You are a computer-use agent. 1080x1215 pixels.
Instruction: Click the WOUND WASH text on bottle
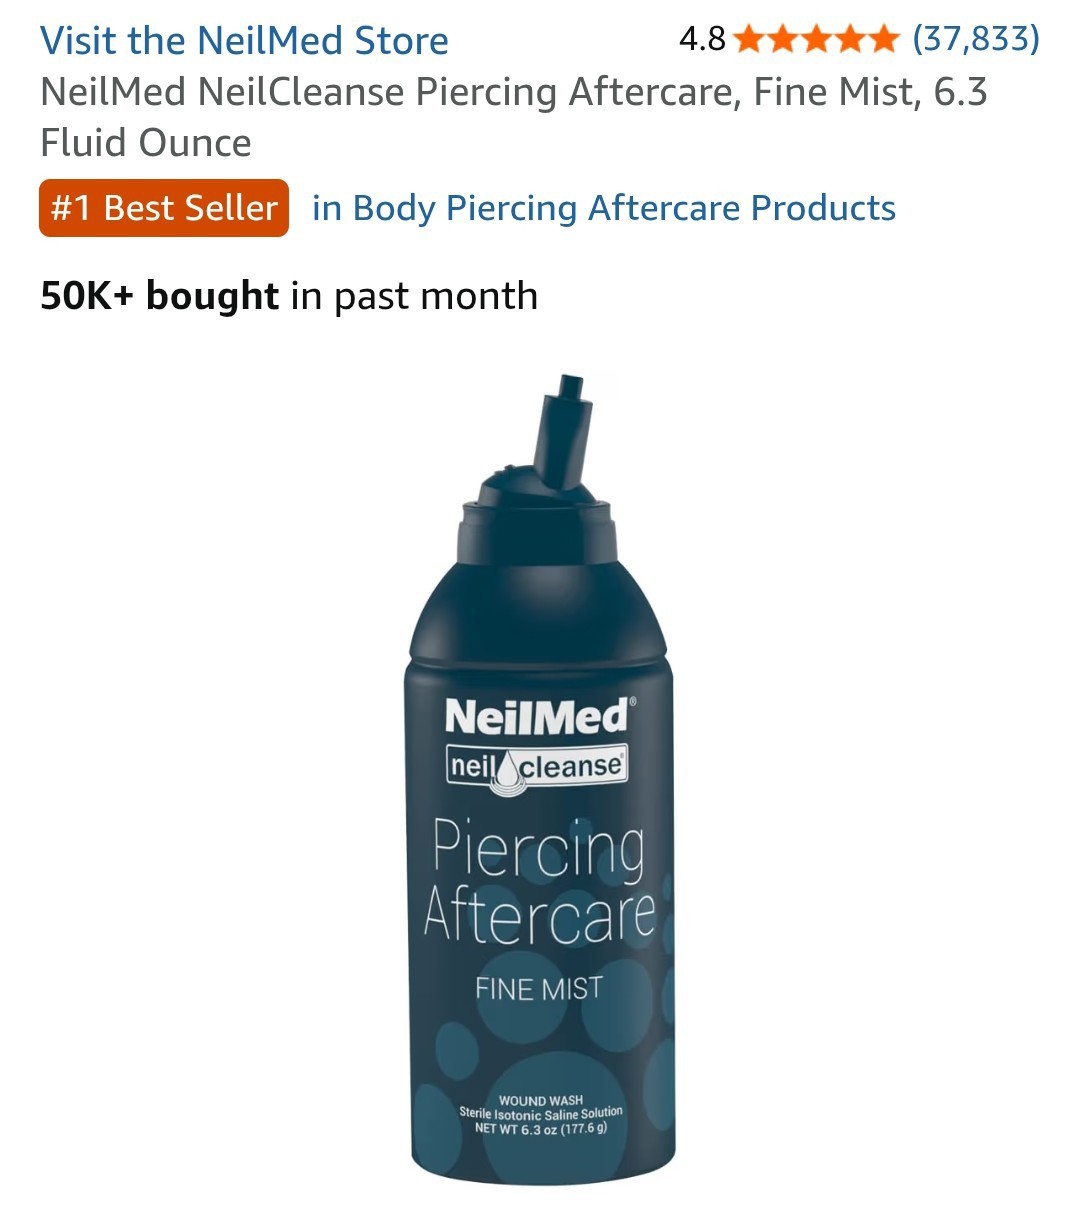pos(541,1100)
